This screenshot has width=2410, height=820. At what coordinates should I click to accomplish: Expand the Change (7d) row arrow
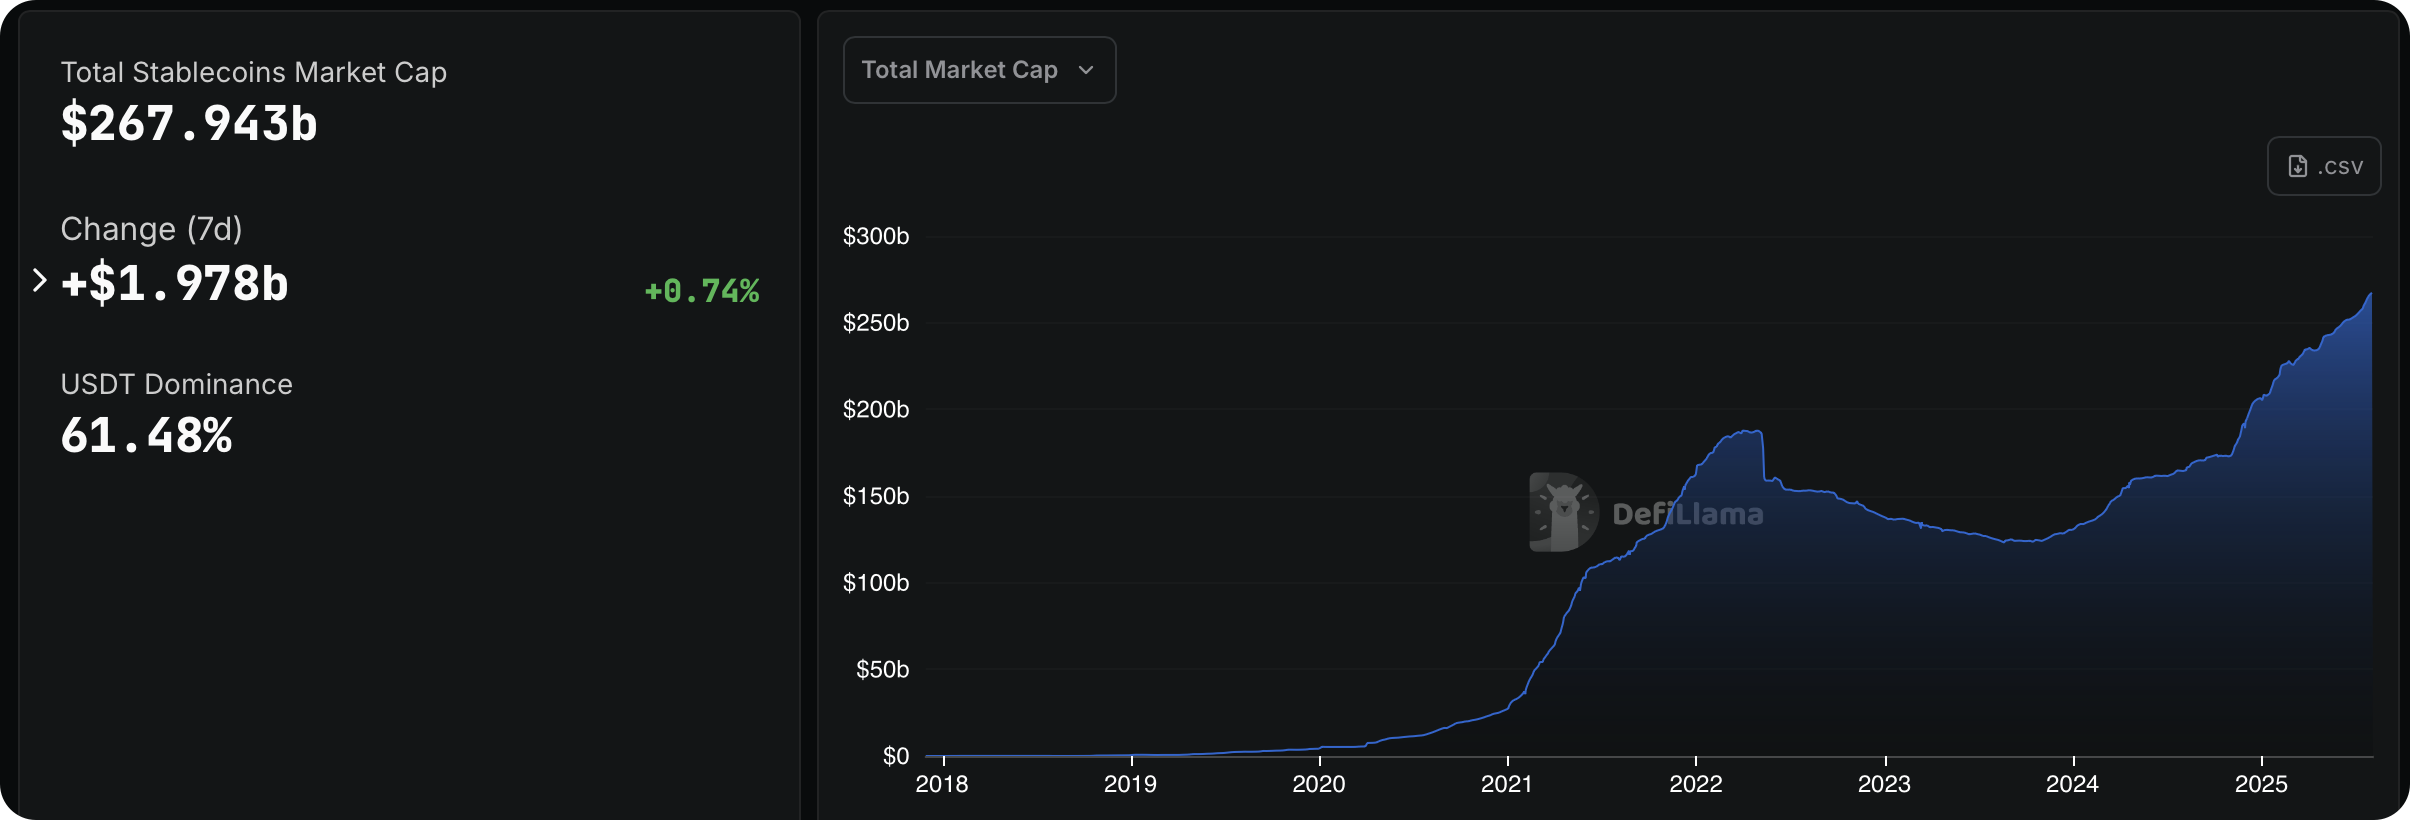(39, 281)
